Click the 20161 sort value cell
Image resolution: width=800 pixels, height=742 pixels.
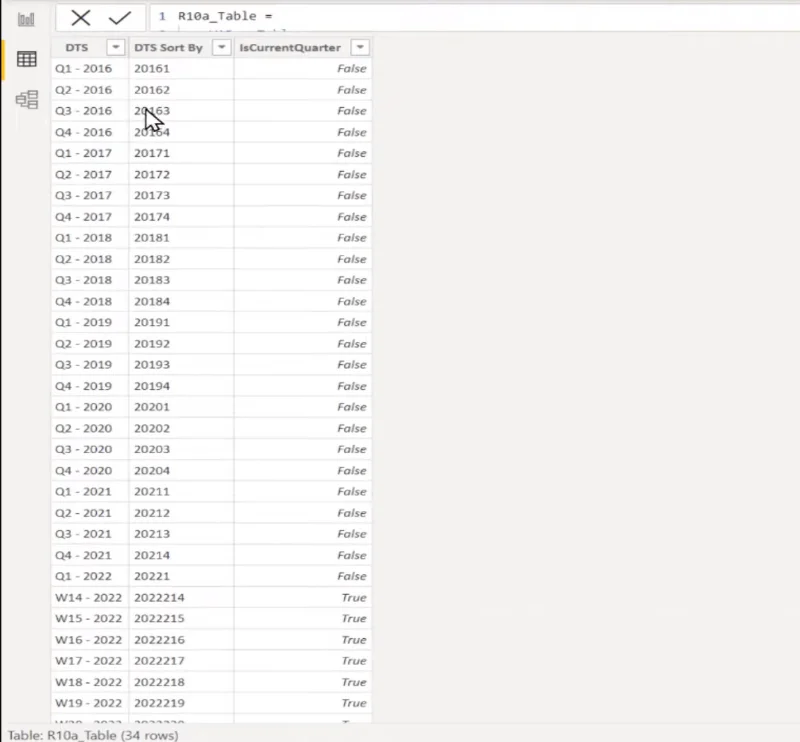click(182, 68)
